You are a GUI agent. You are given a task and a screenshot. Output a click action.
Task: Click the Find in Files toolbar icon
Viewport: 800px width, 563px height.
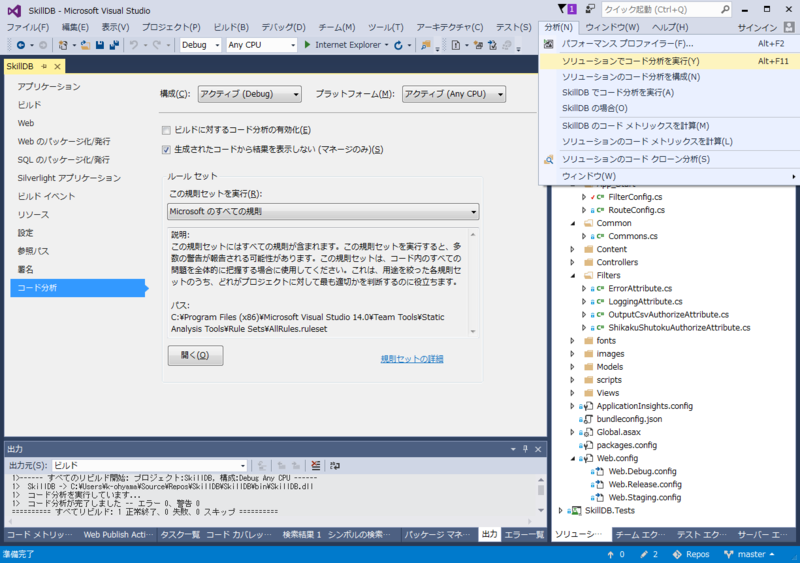(425, 45)
